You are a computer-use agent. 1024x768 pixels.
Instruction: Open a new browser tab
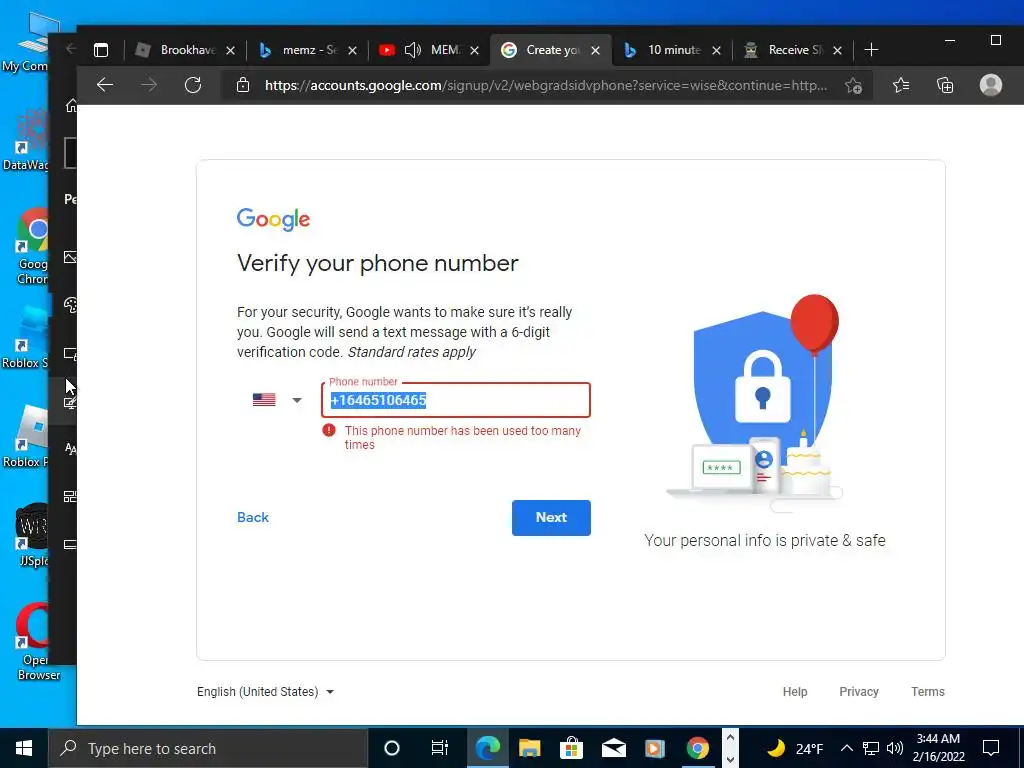pyautogui.click(x=871, y=50)
